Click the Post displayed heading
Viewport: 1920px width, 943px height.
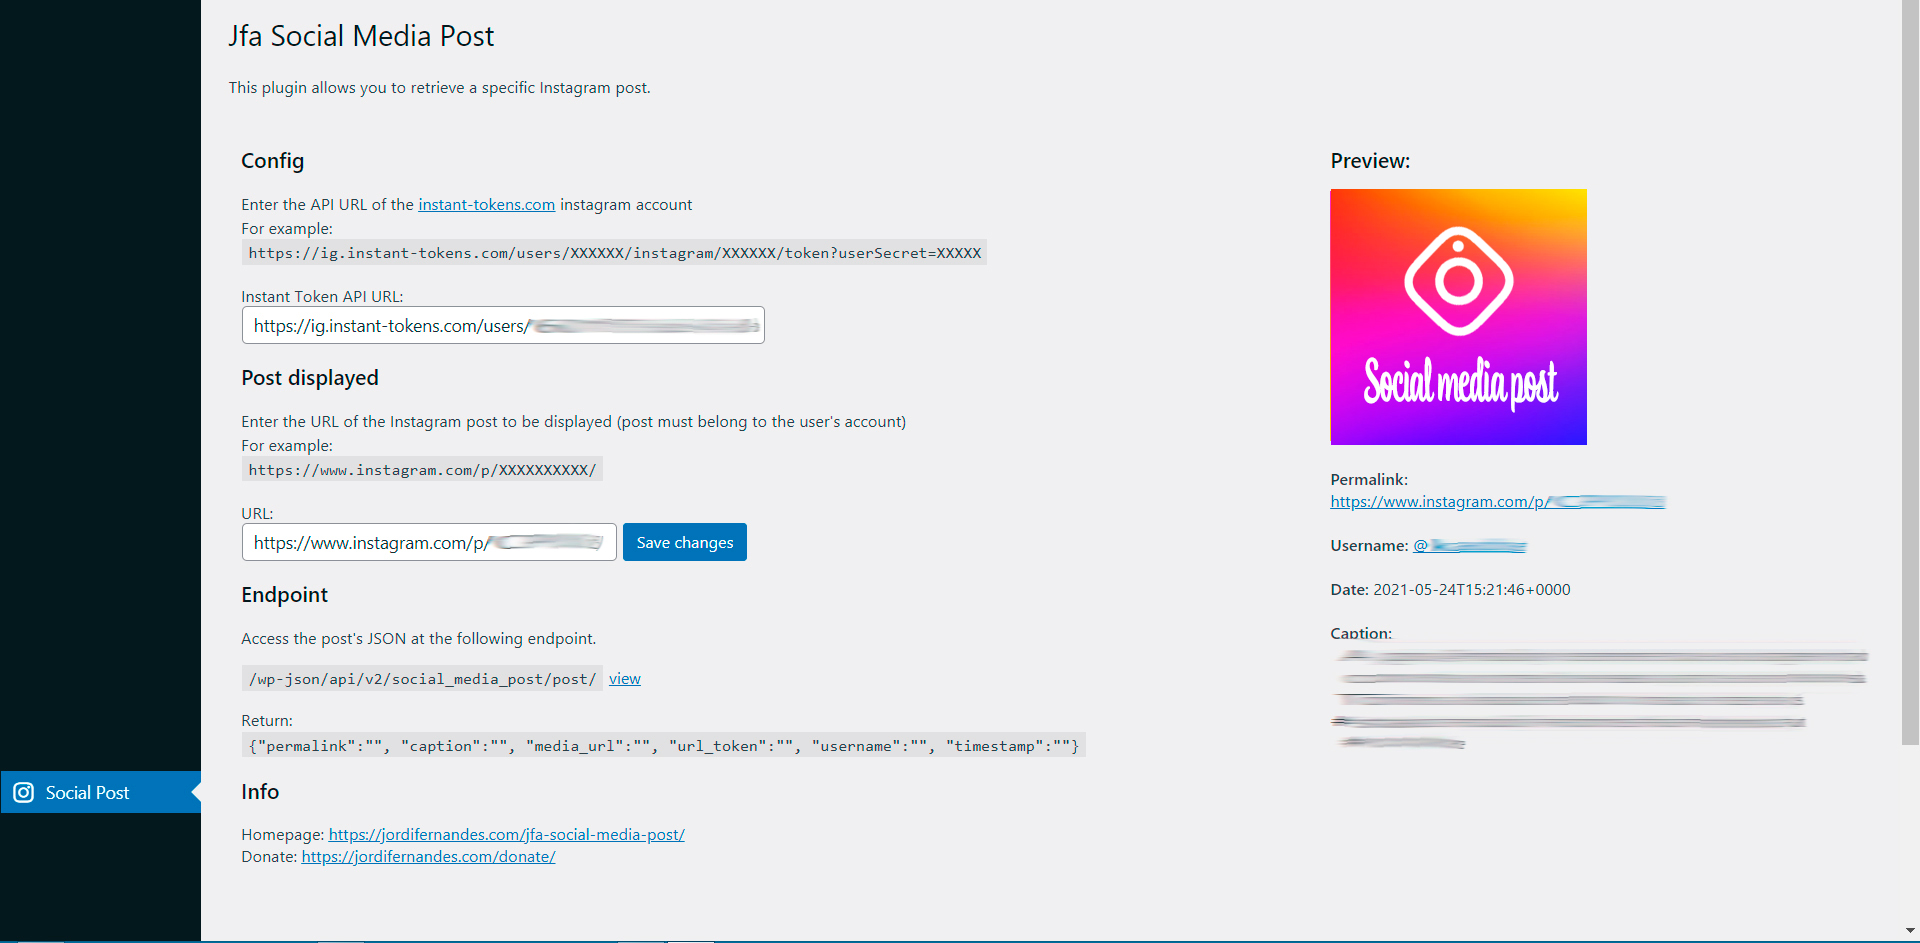click(x=310, y=378)
